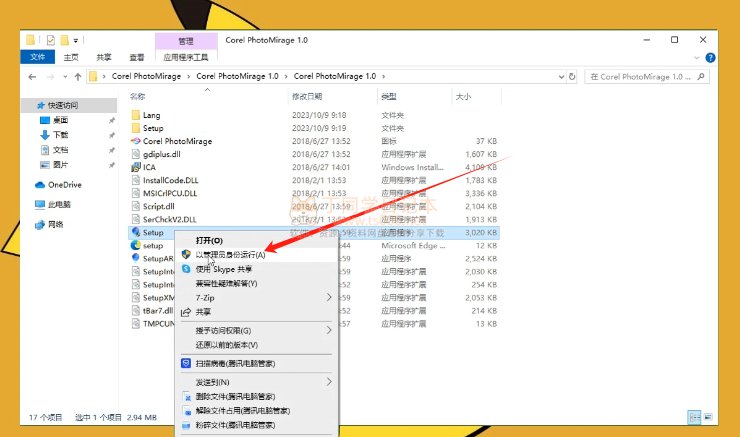This screenshot has height=437, width=740.
Task: Expand breadcrumb arrow after last Corel PhotoMirage 1.0
Action: coord(384,76)
